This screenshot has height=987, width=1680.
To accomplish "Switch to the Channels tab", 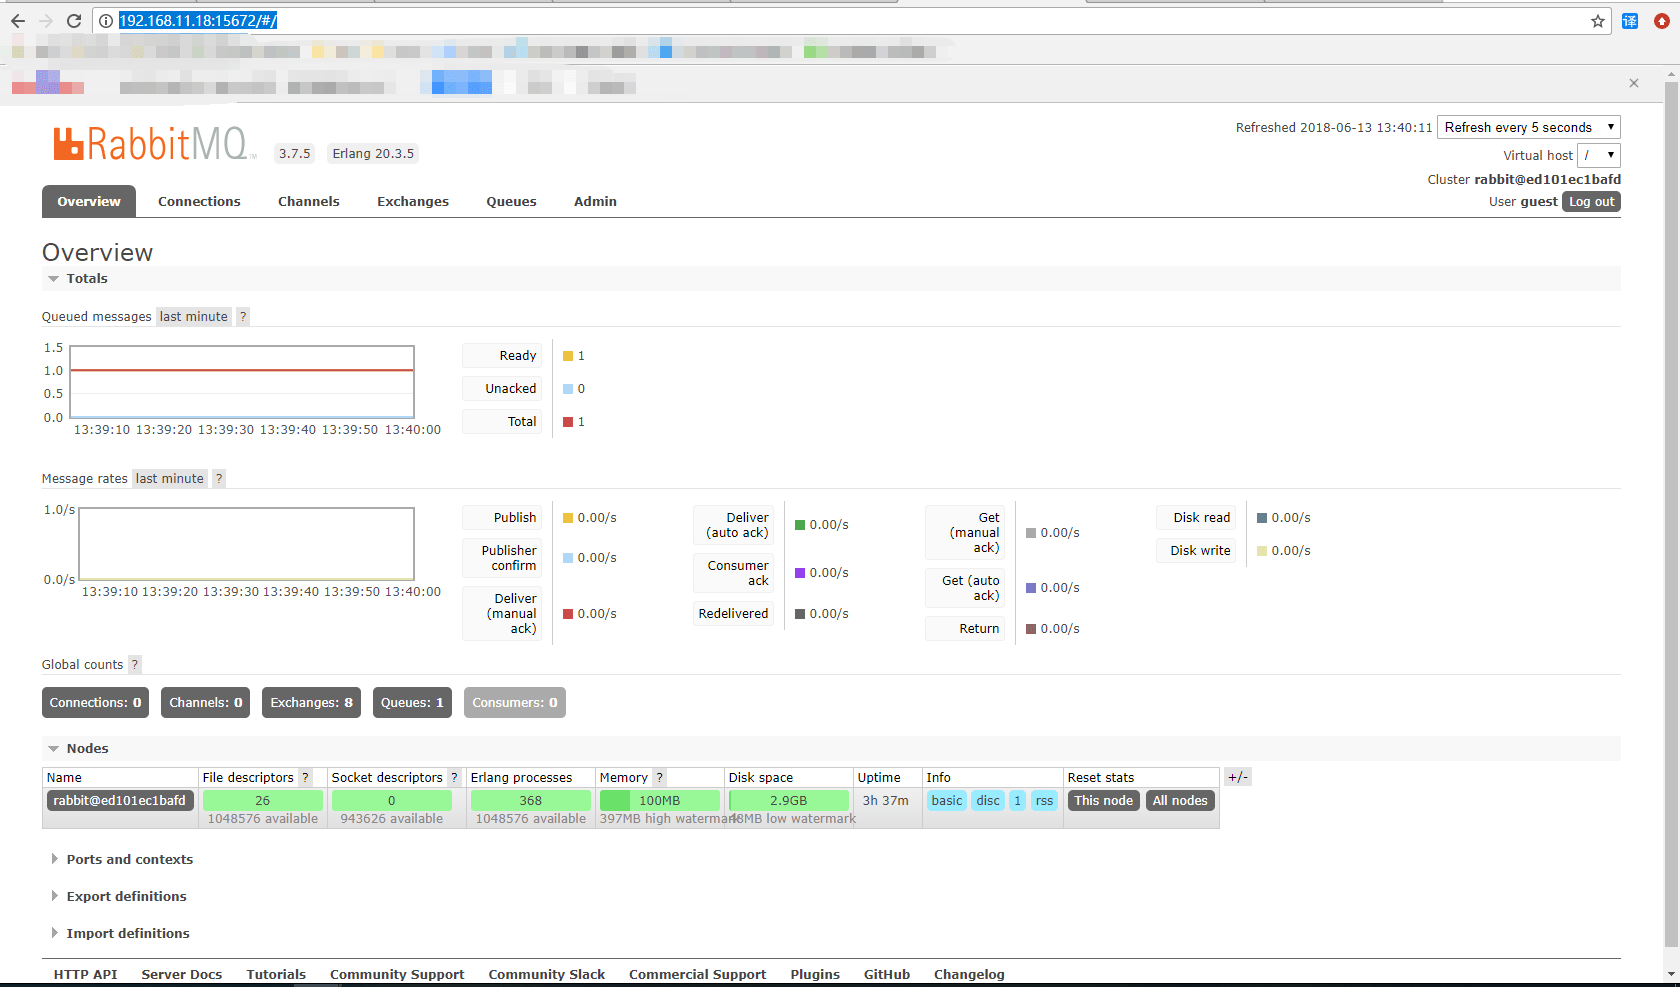I will tap(309, 202).
